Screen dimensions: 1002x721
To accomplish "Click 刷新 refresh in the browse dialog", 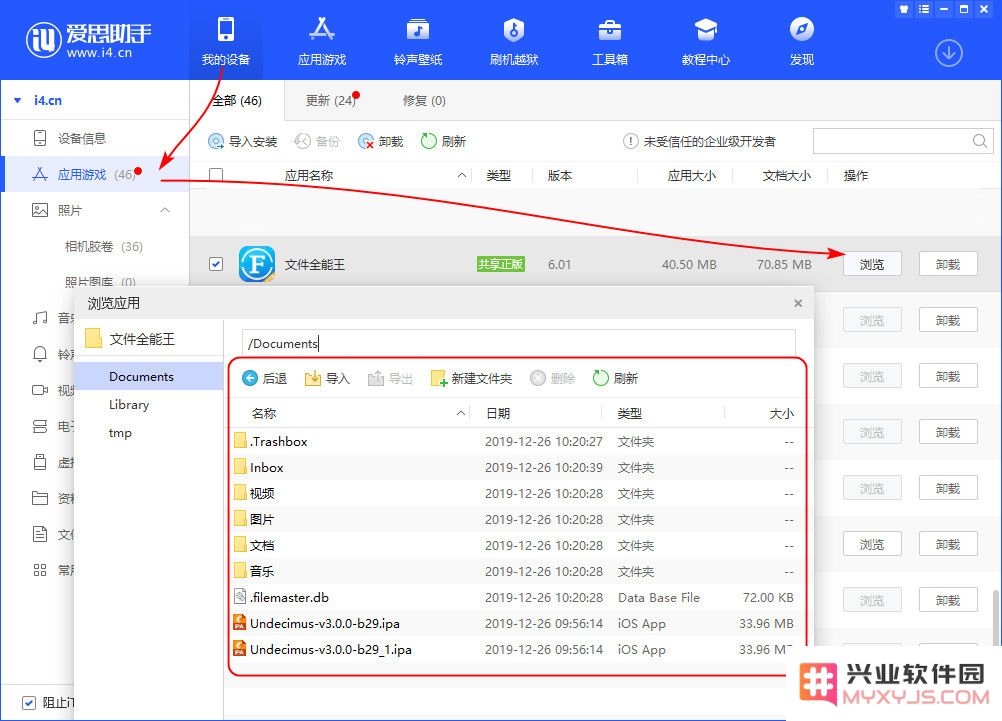I will point(615,378).
